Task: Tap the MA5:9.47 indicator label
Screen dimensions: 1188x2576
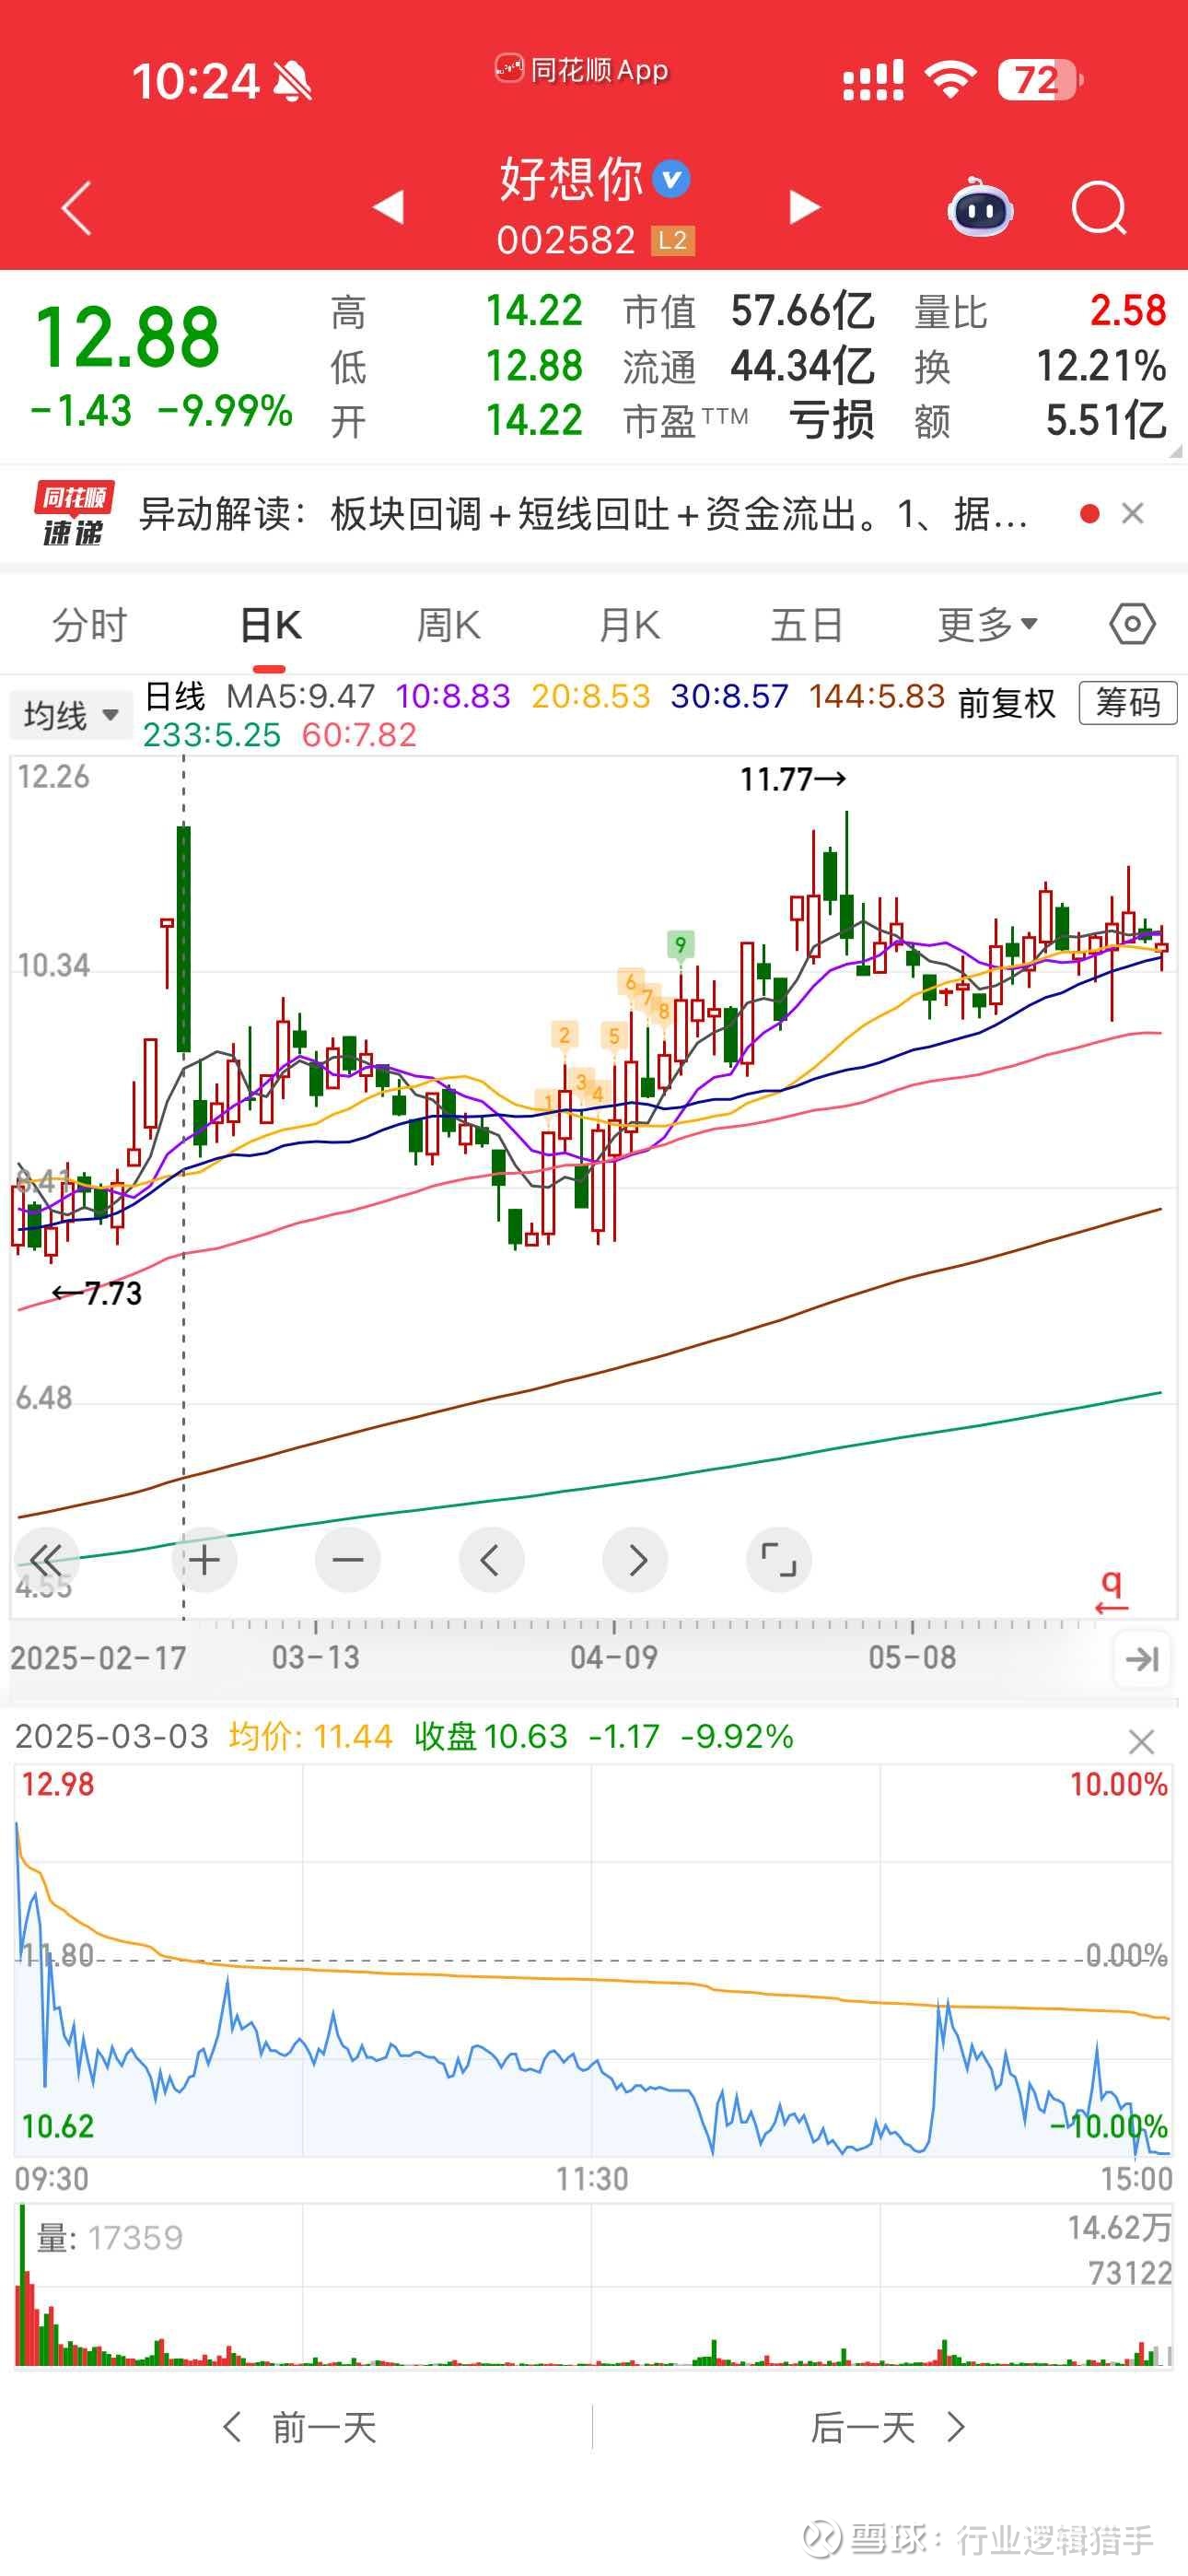Action: [301, 696]
